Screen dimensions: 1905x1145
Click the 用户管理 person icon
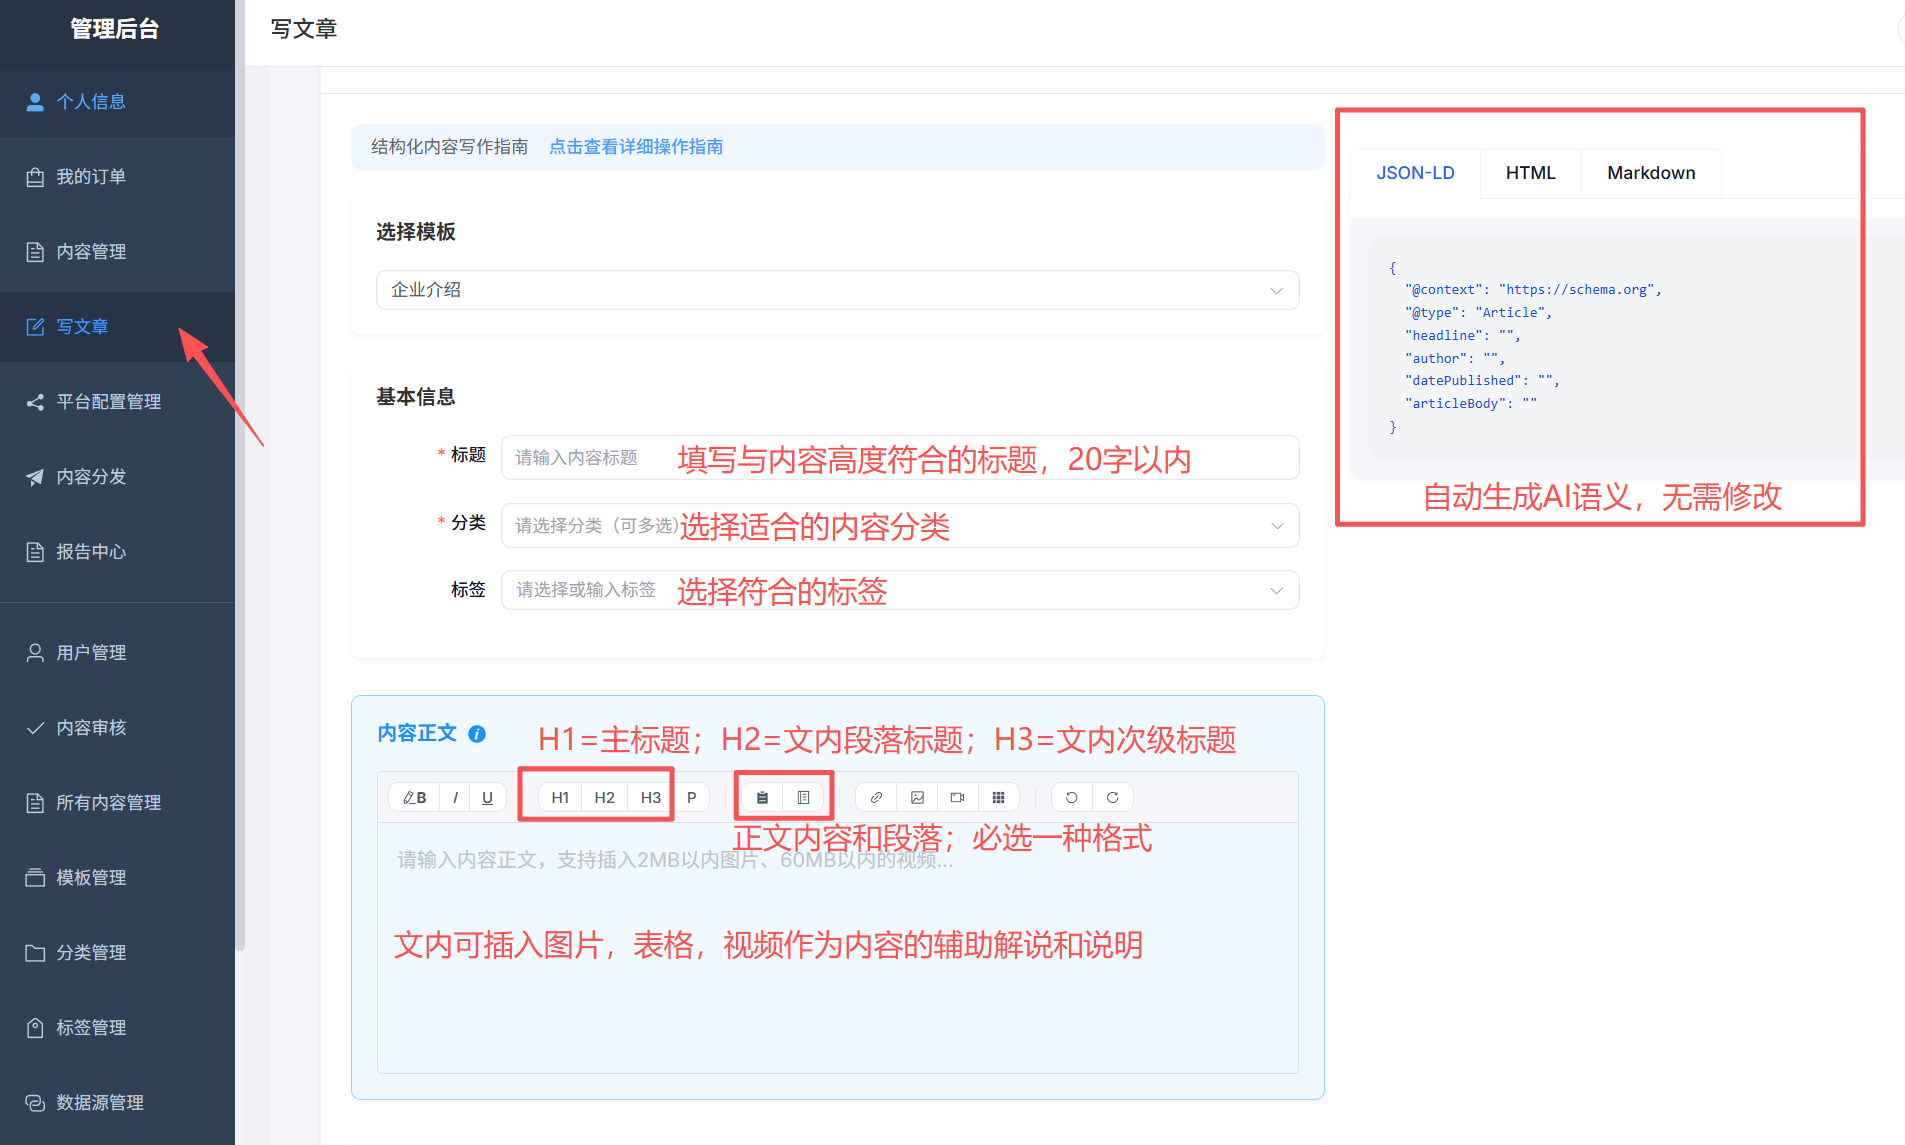35,653
